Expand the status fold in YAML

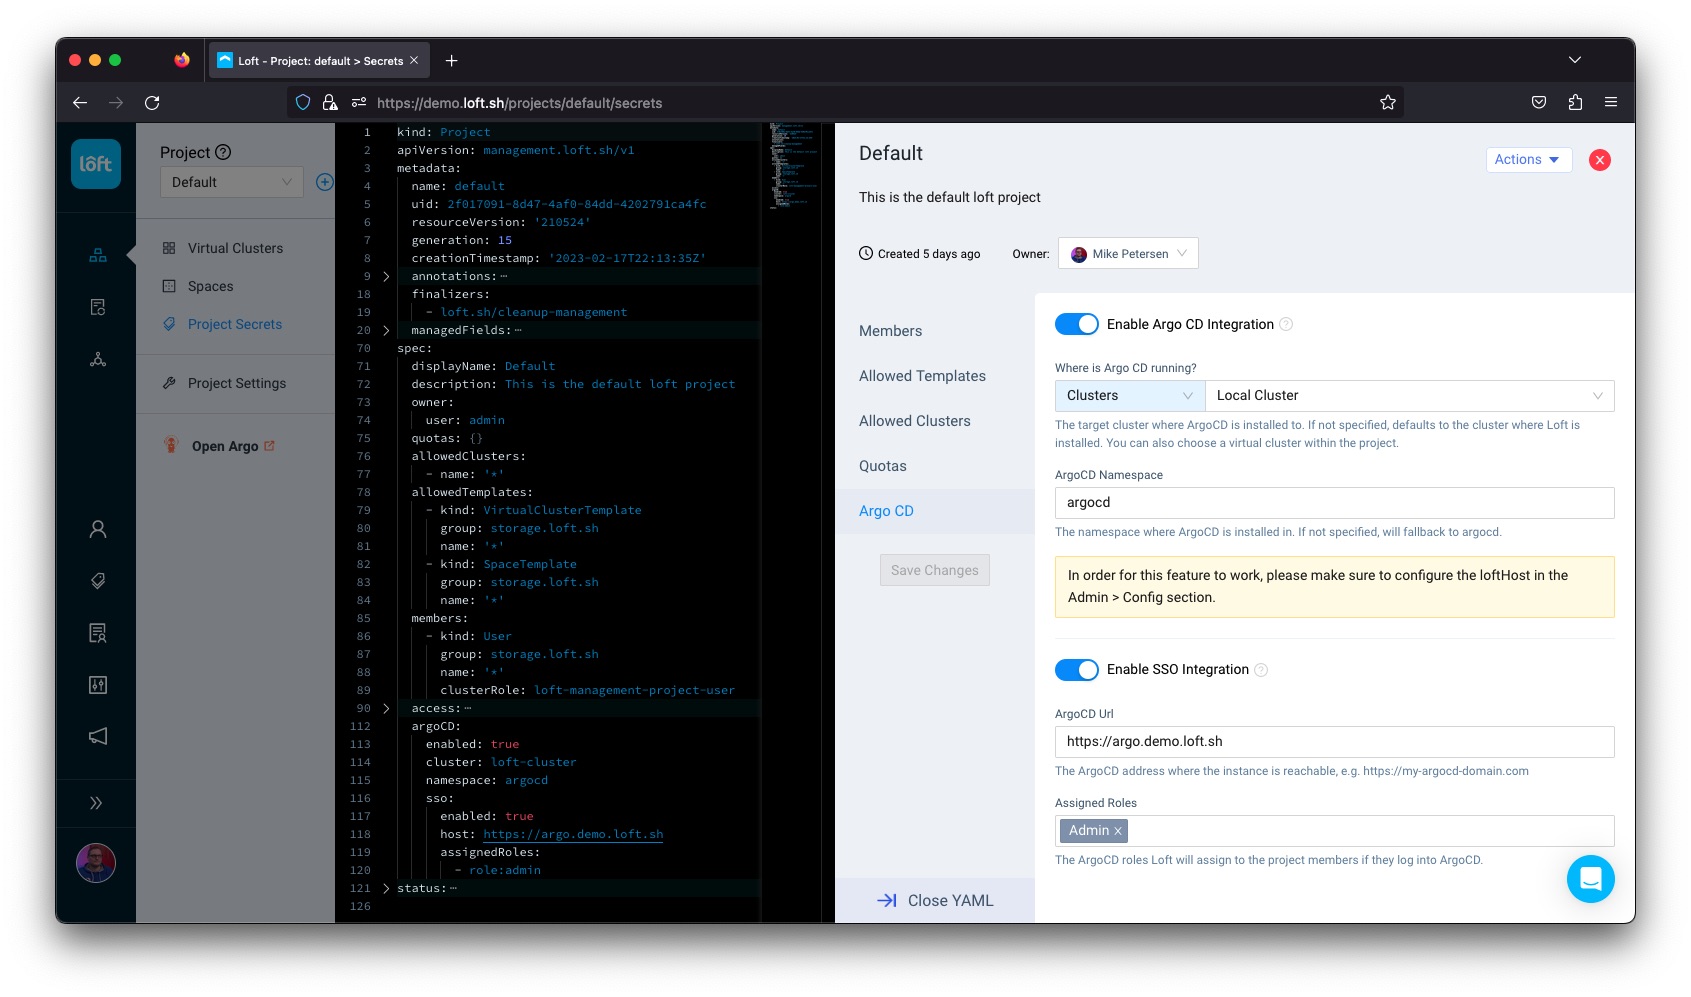pos(386,889)
